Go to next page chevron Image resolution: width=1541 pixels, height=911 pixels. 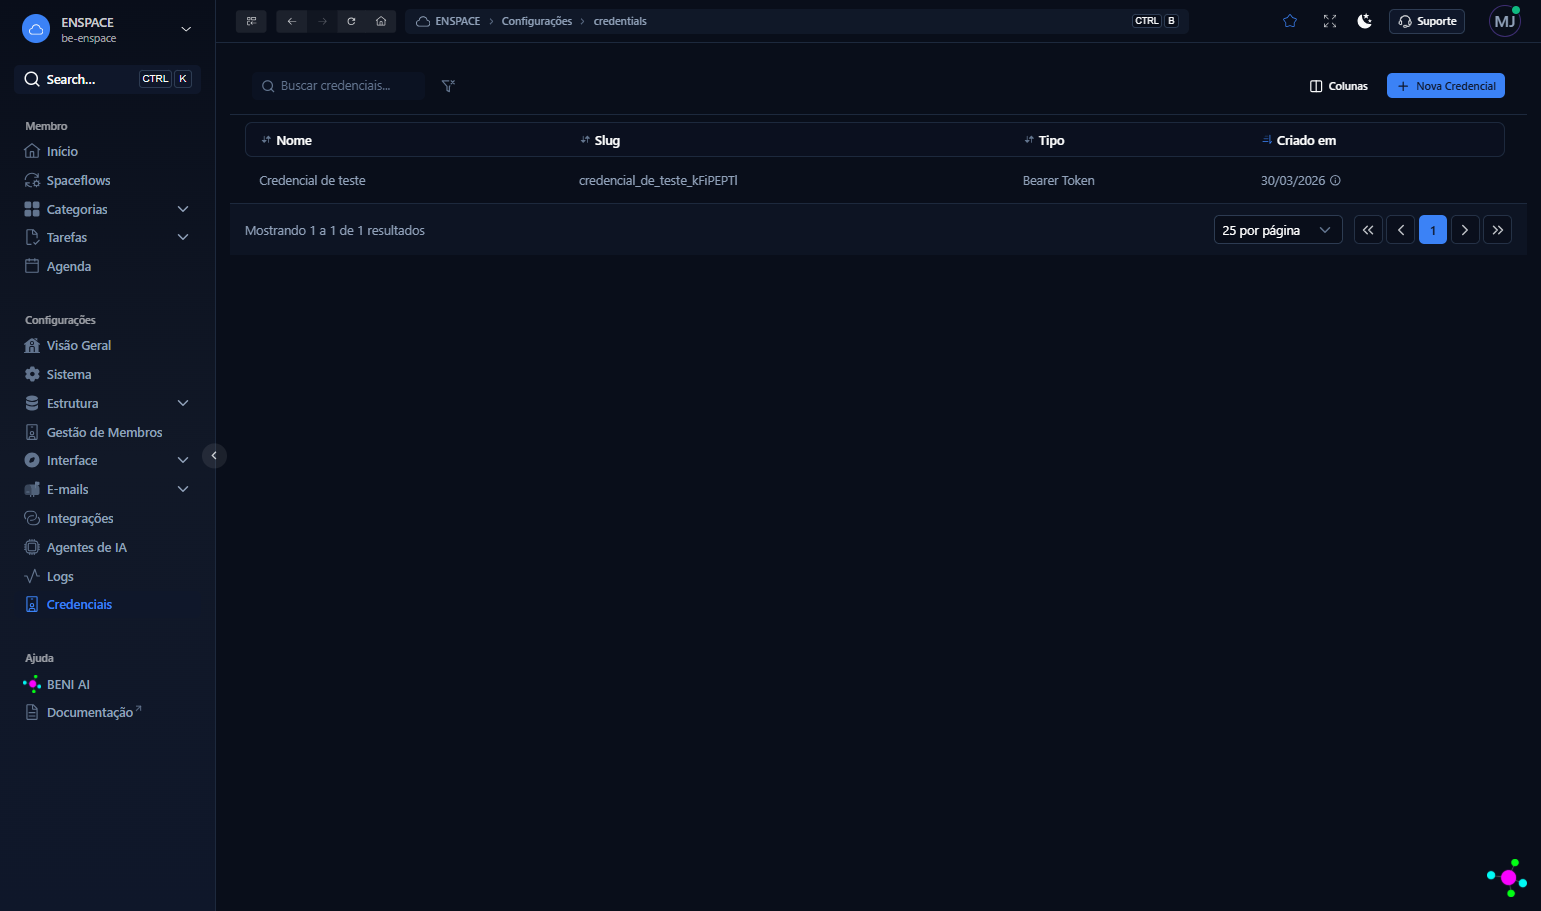point(1465,230)
